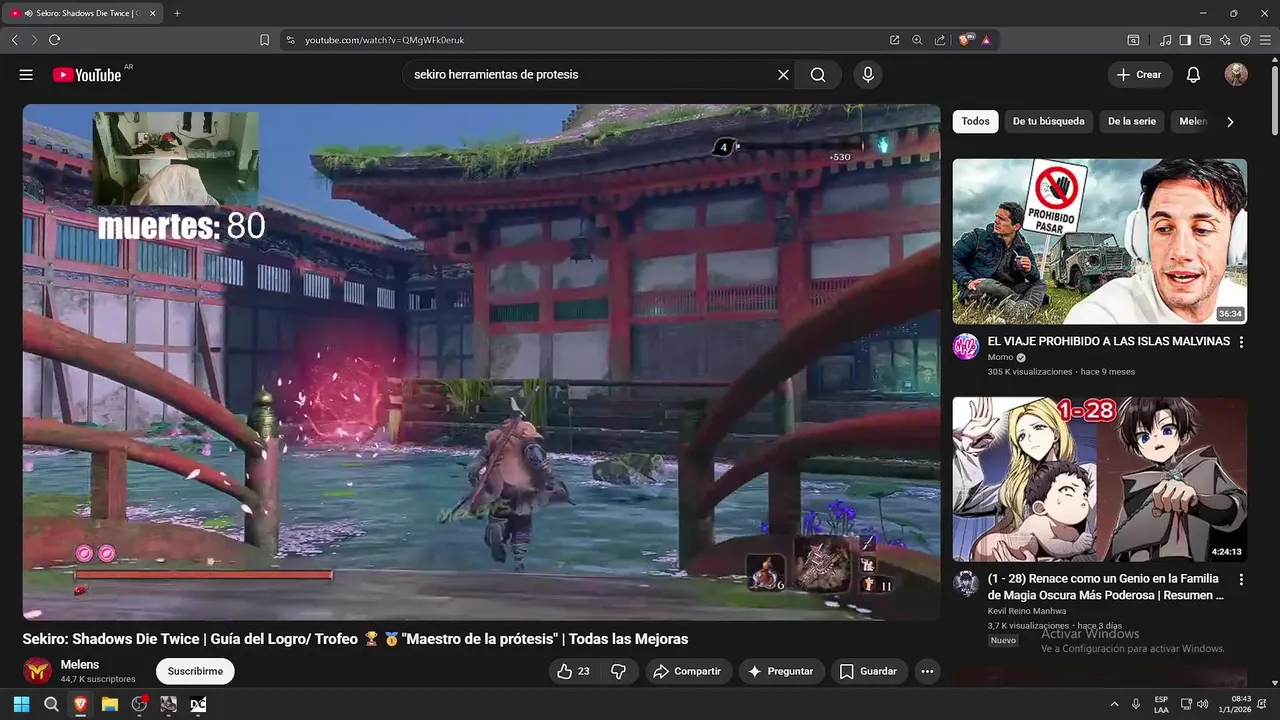The image size is (1280, 720).
Task: Open Brave VPN shield icon
Action: pos(1245,40)
